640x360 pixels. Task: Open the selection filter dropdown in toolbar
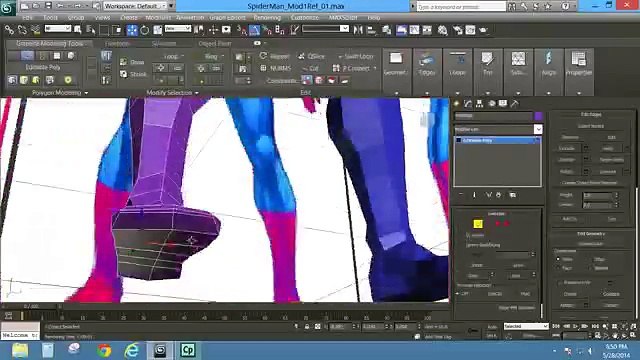point(58,29)
